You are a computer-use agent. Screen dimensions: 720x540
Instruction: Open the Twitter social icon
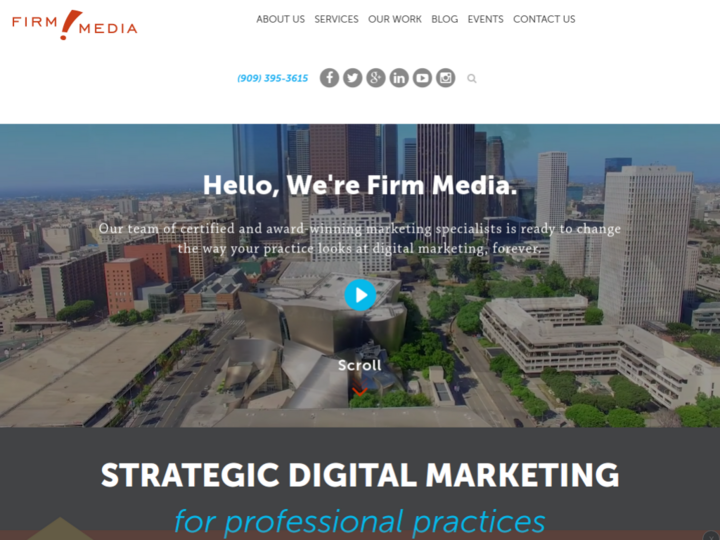[353, 78]
